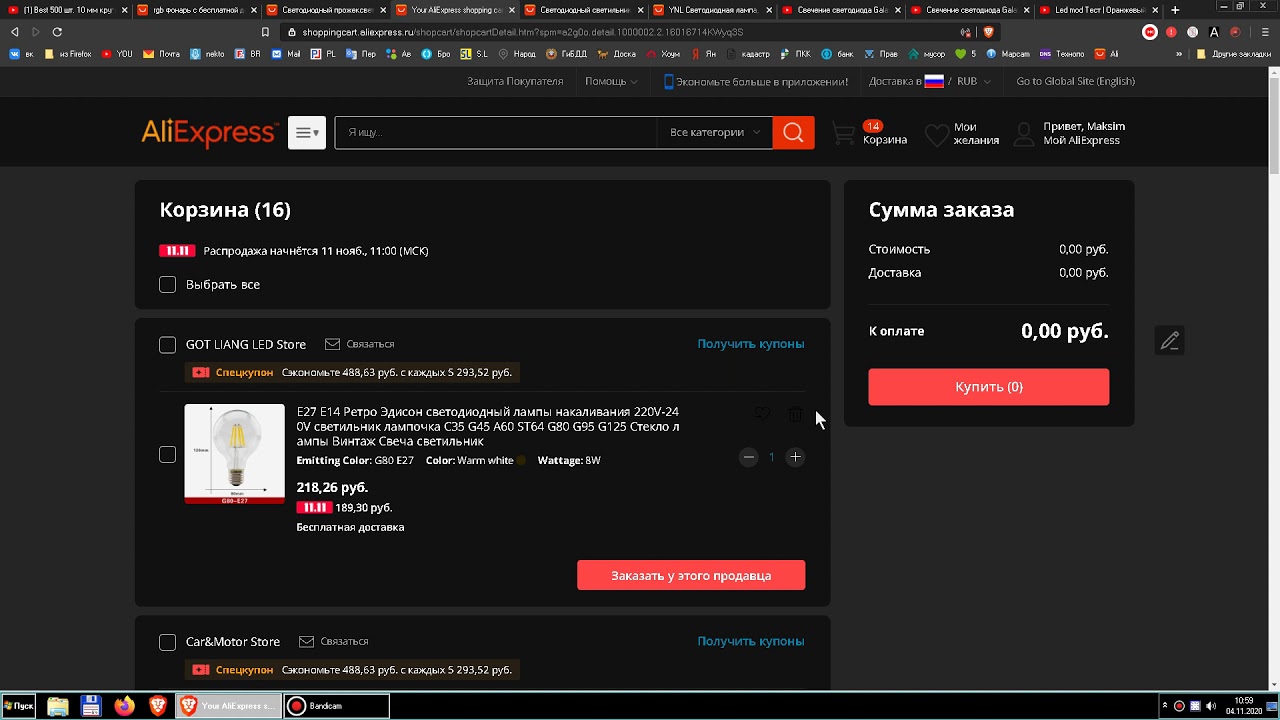1280x720 pixels.
Task: Increase quantity of the Edison lamp
Action: (795, 457)
